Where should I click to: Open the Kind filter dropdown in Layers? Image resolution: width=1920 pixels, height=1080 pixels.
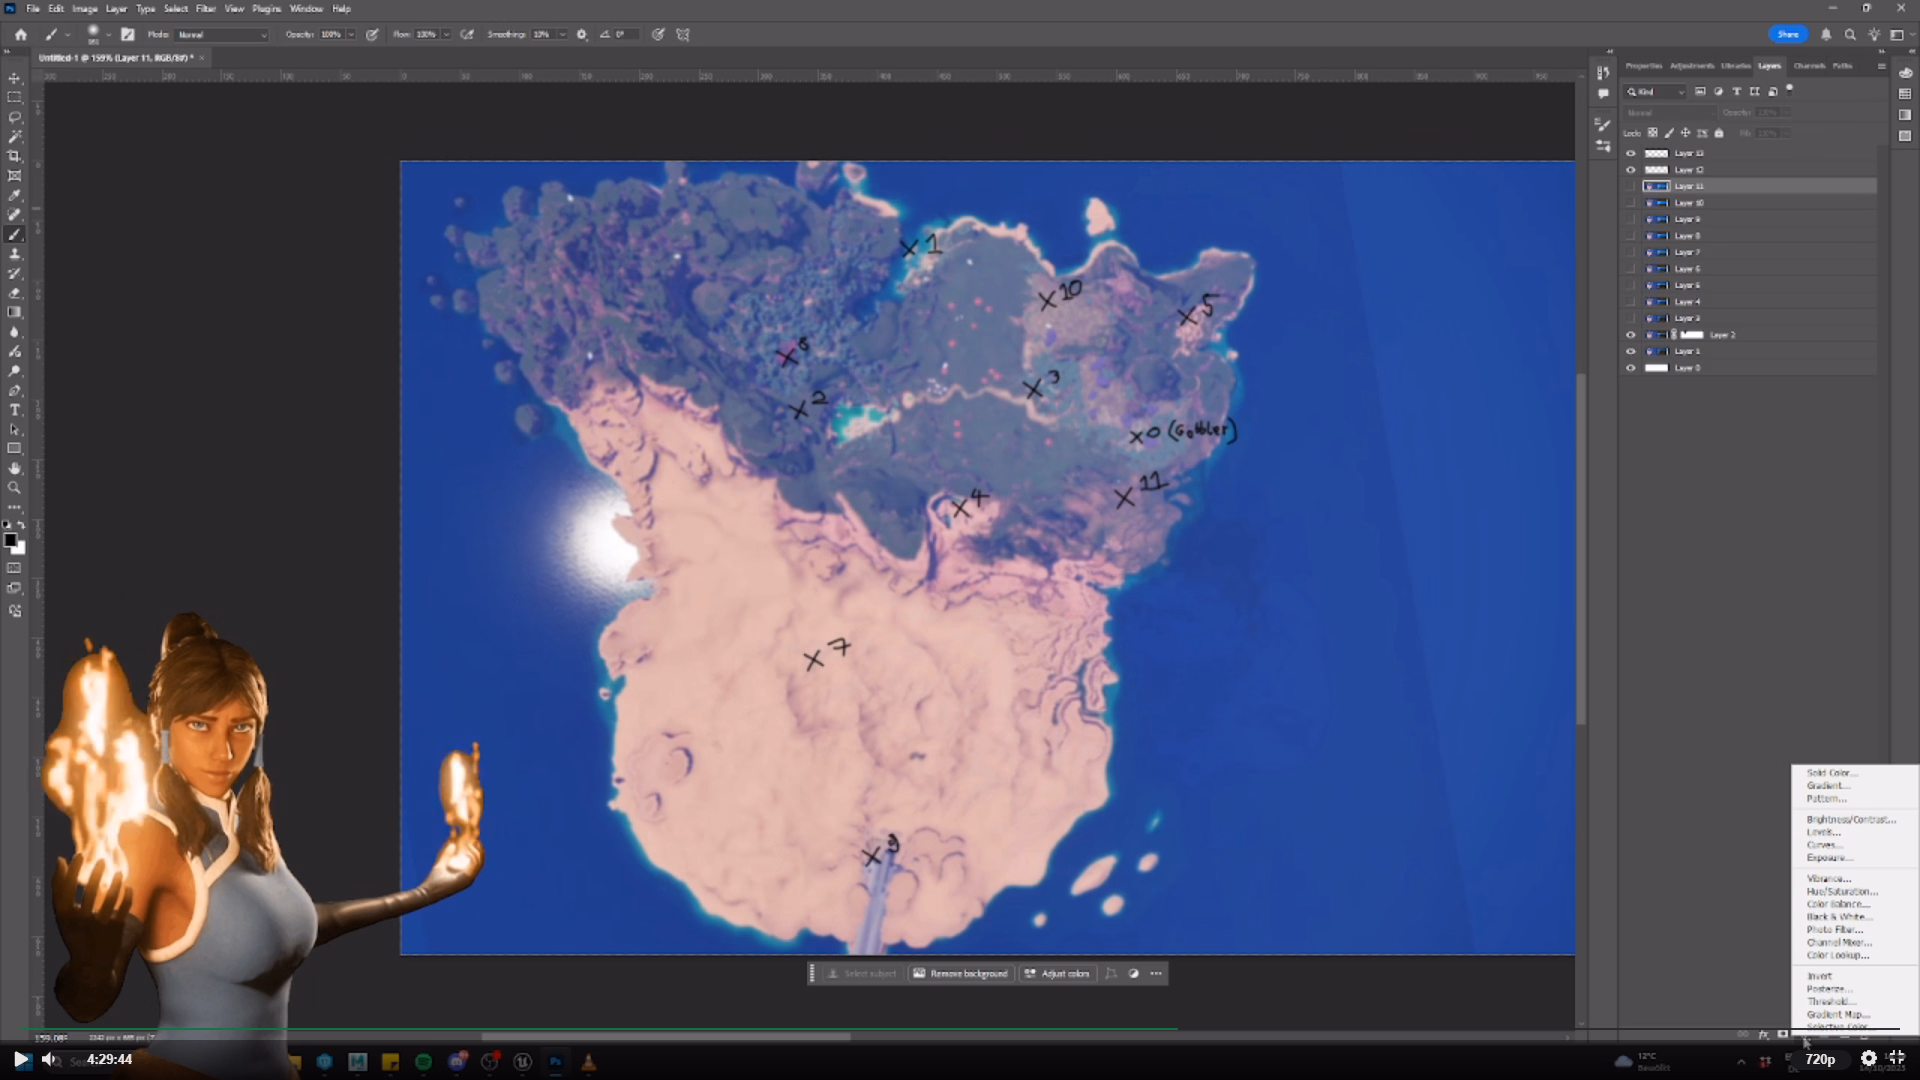pyautogui.click(x=1656, y=92)
